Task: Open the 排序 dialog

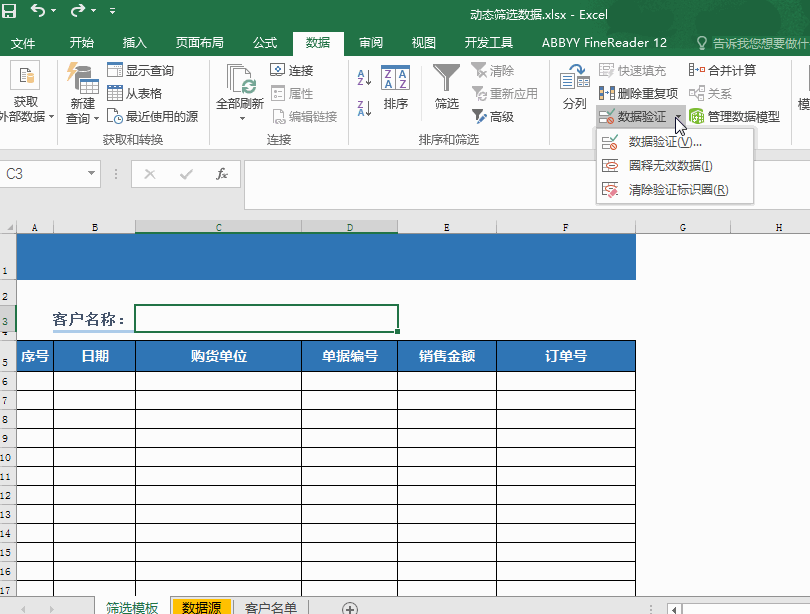Action: coord(395,88)
